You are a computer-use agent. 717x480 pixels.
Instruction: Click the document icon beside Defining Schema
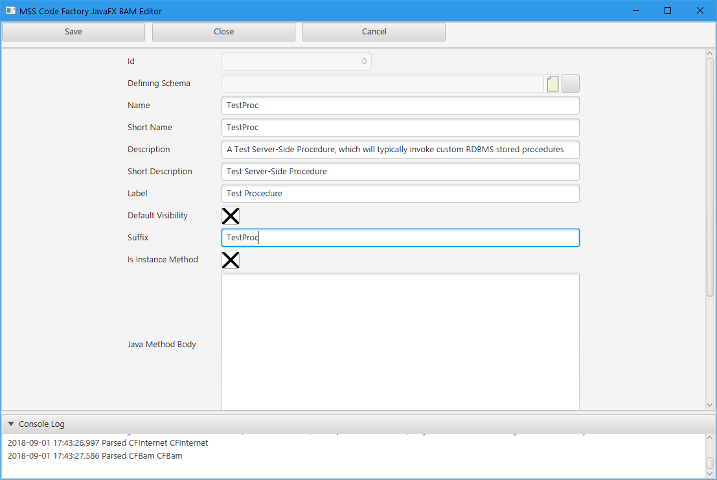pos(553,84)
